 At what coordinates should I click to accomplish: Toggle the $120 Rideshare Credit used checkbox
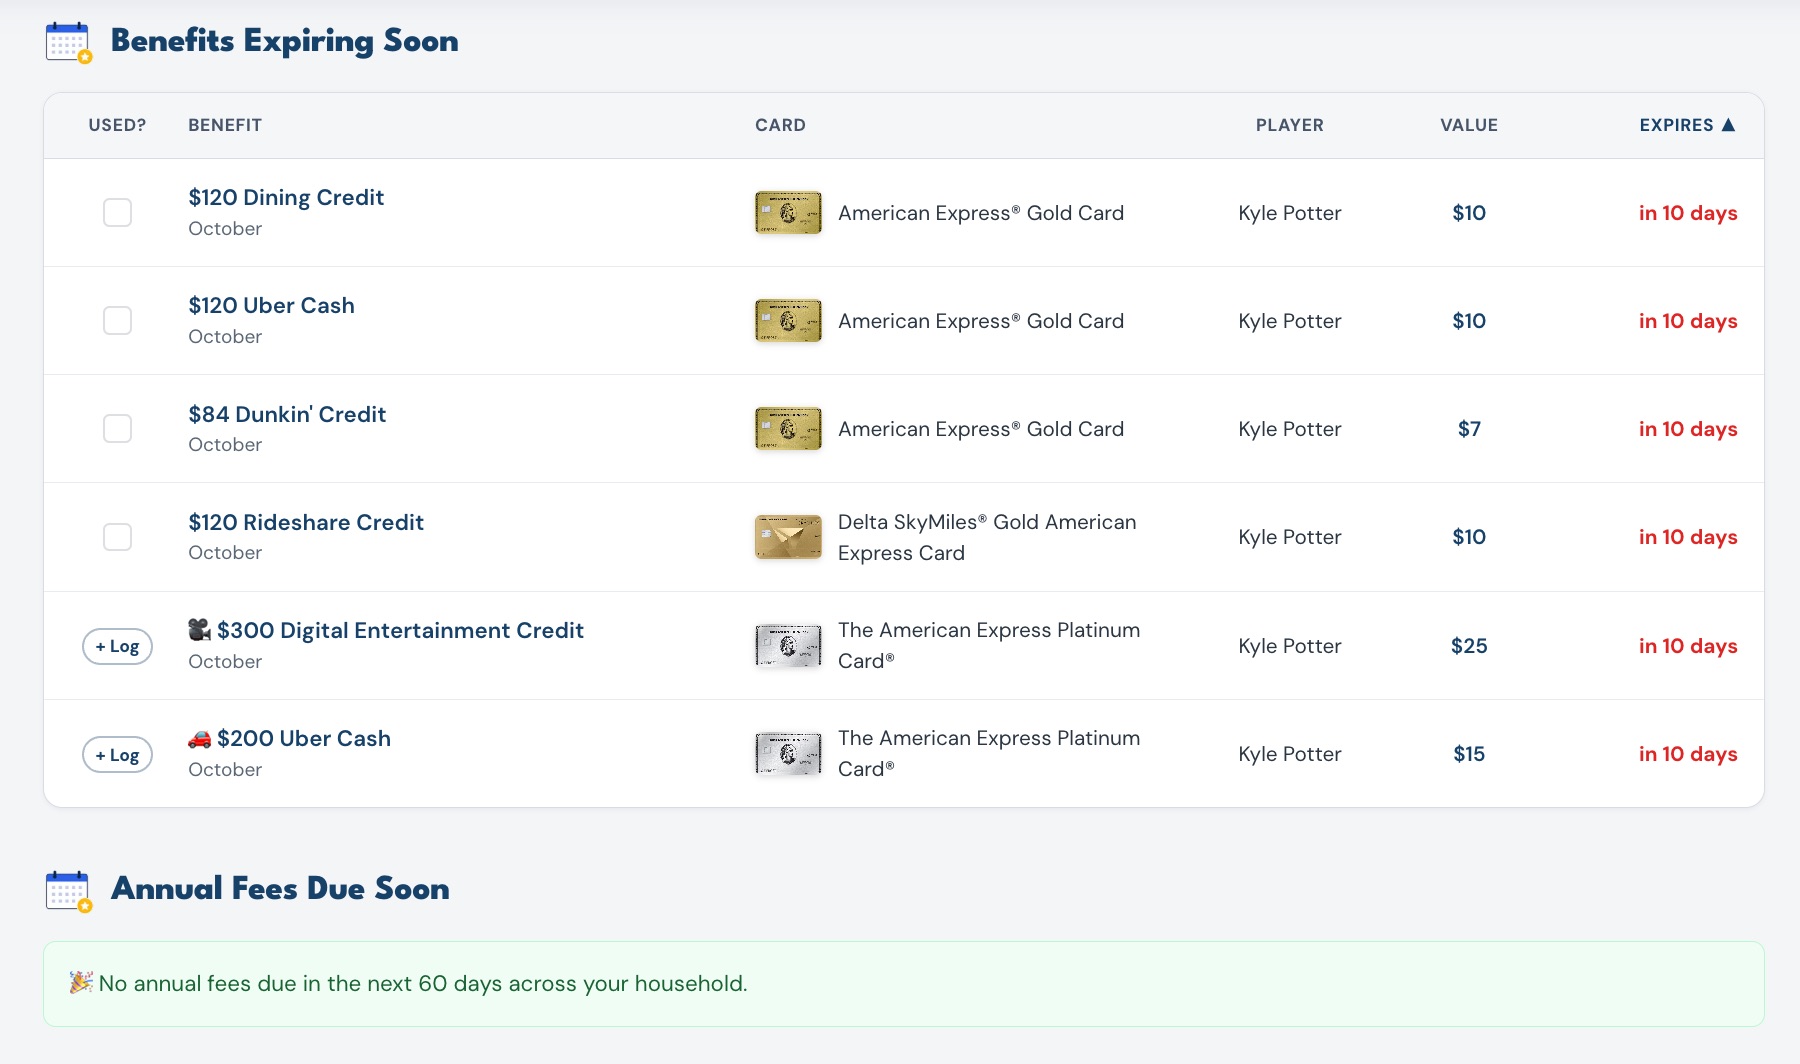pos(118,537)
